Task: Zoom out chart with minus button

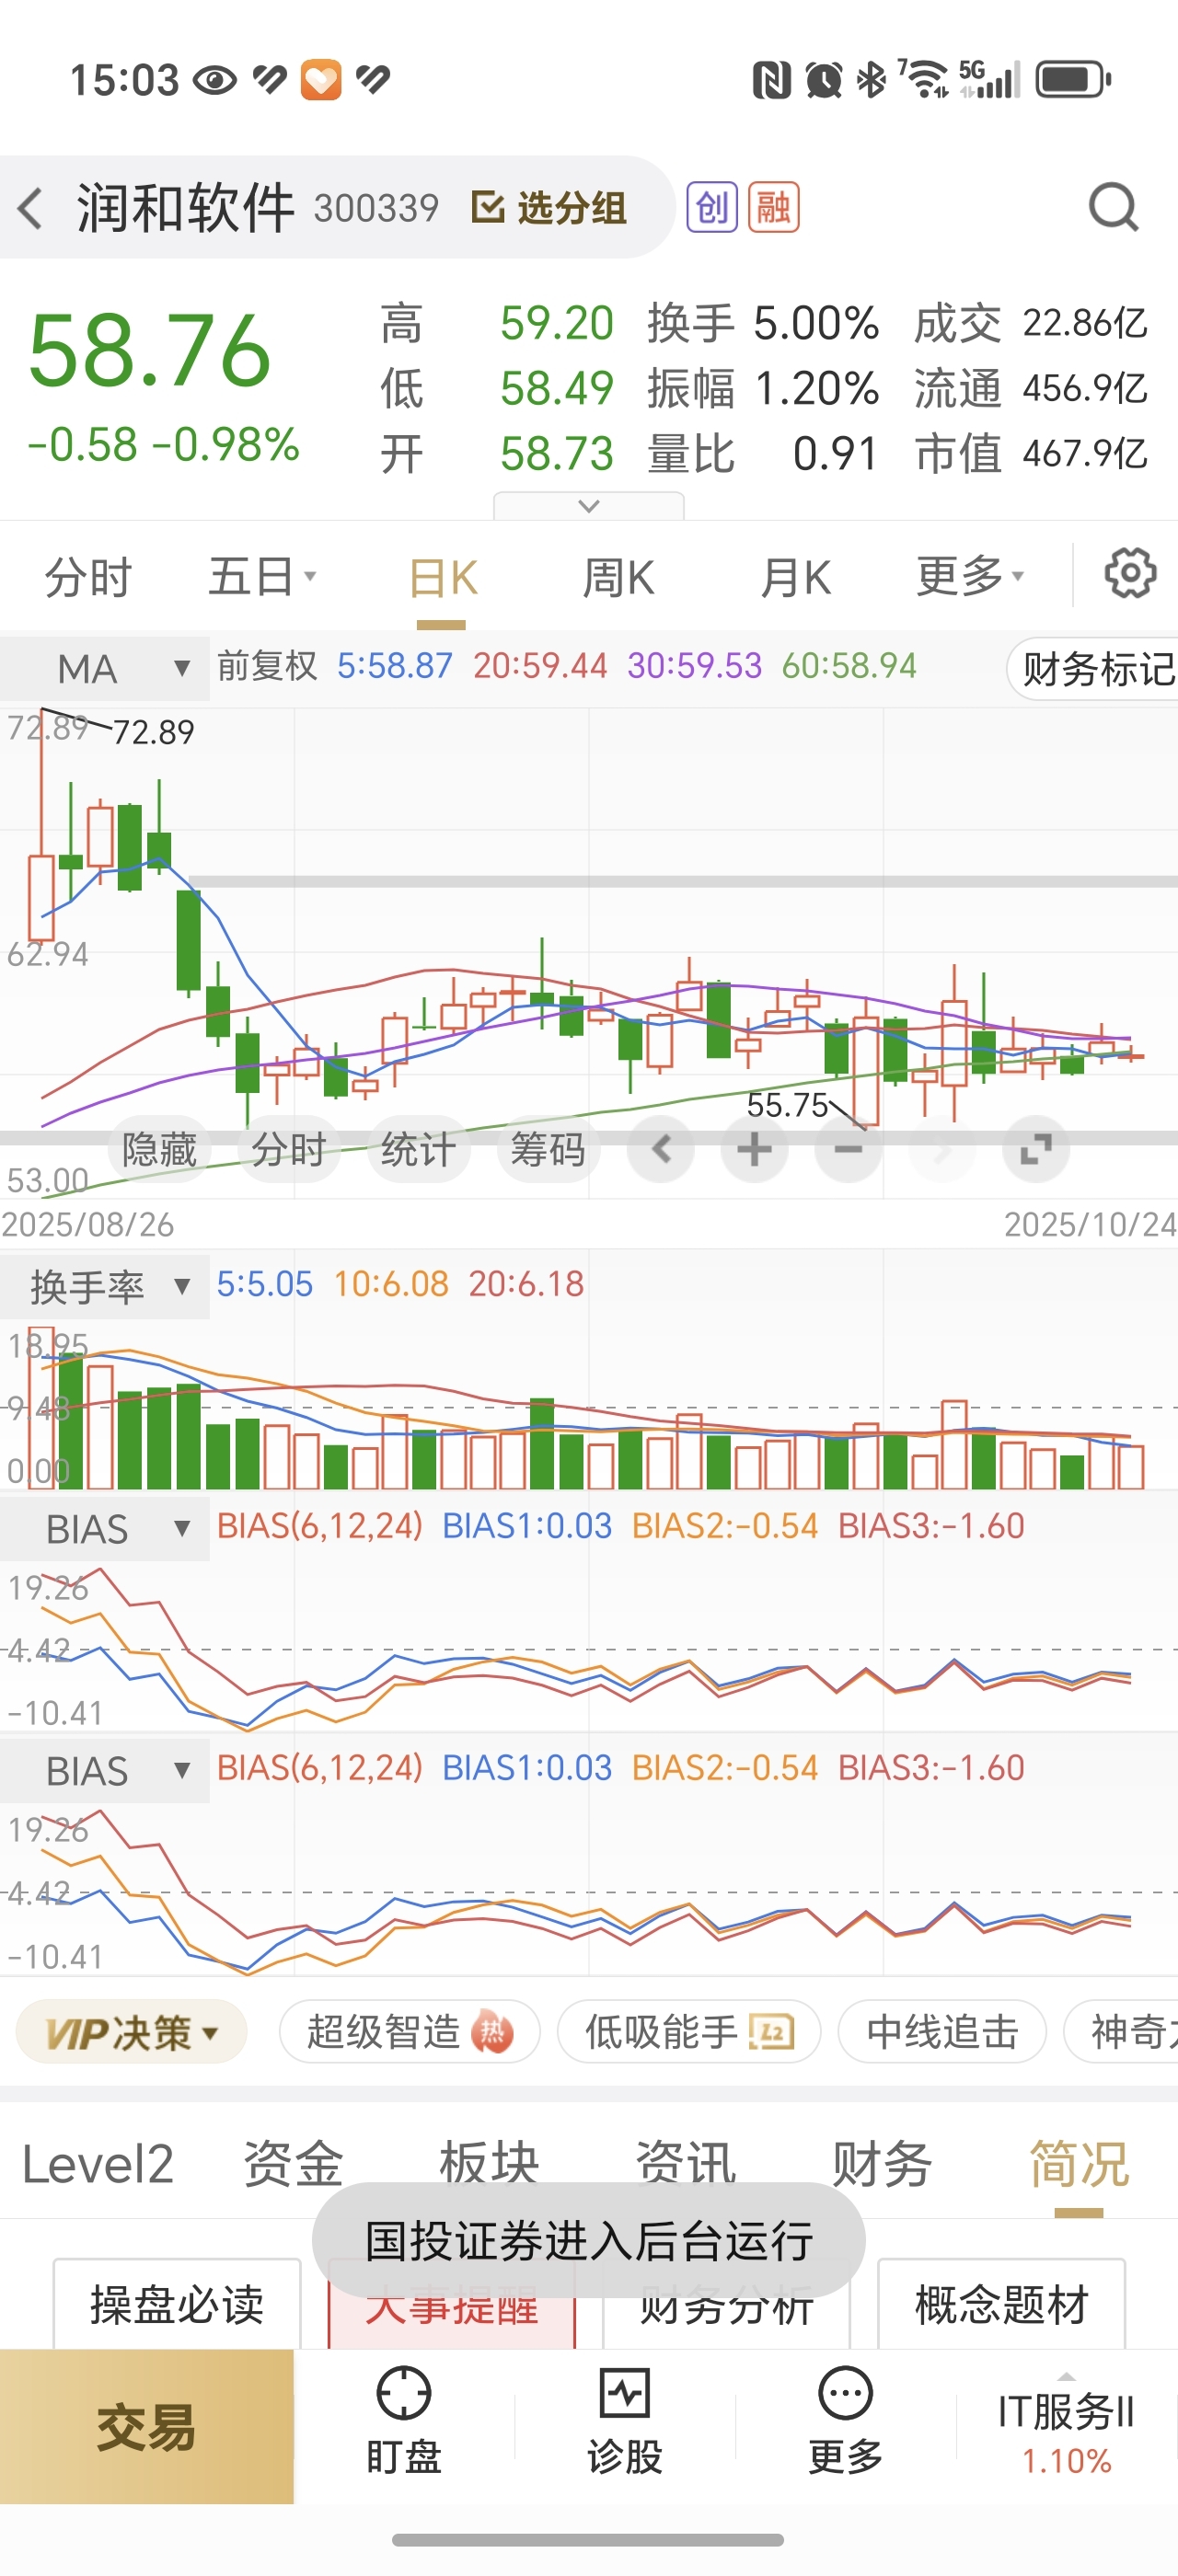Action: tap(848, 1149)
